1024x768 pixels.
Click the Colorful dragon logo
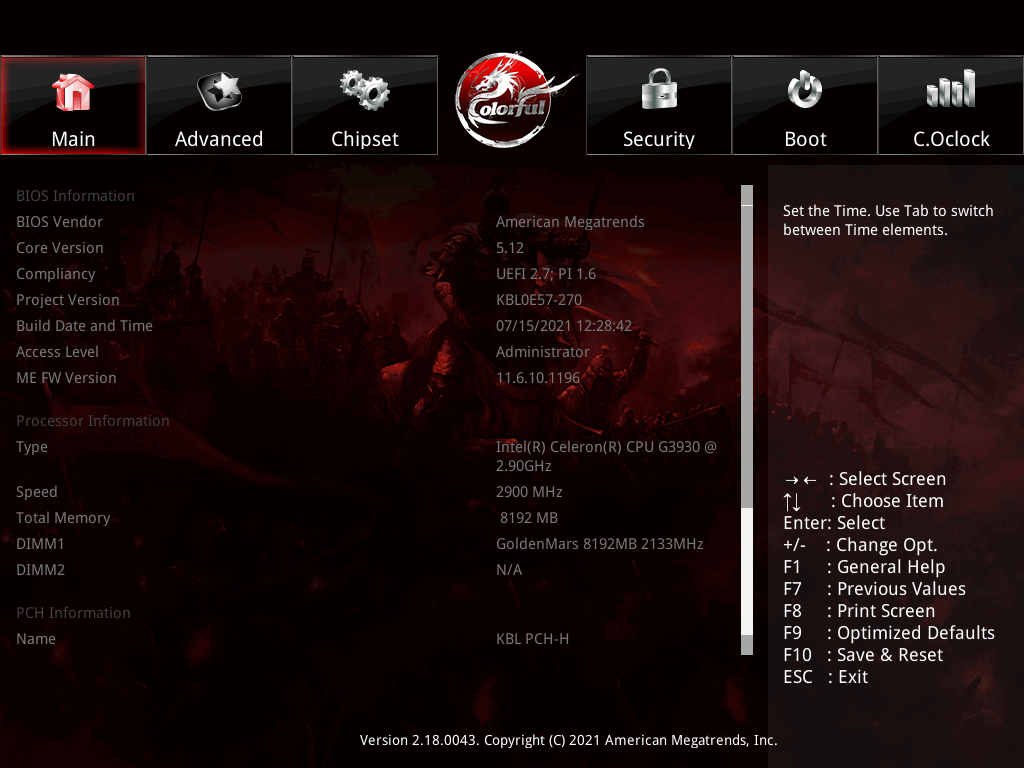pyautogui.click(x=512, y=99)
